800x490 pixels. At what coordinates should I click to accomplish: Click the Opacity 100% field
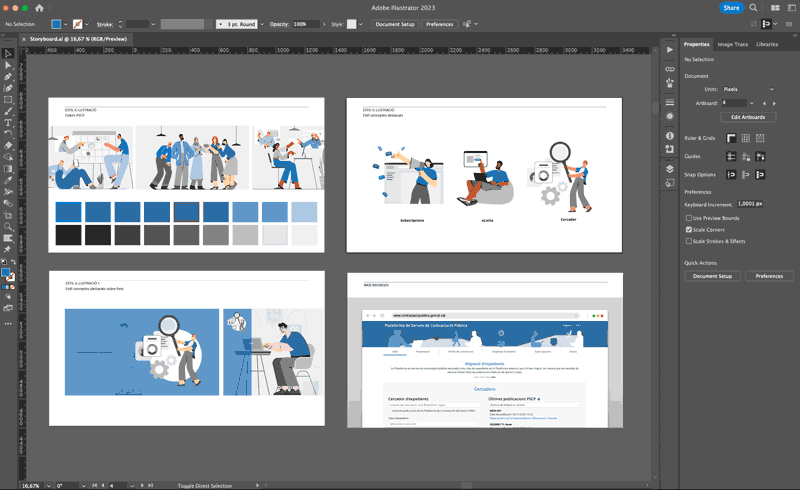(x=306, y=24)
